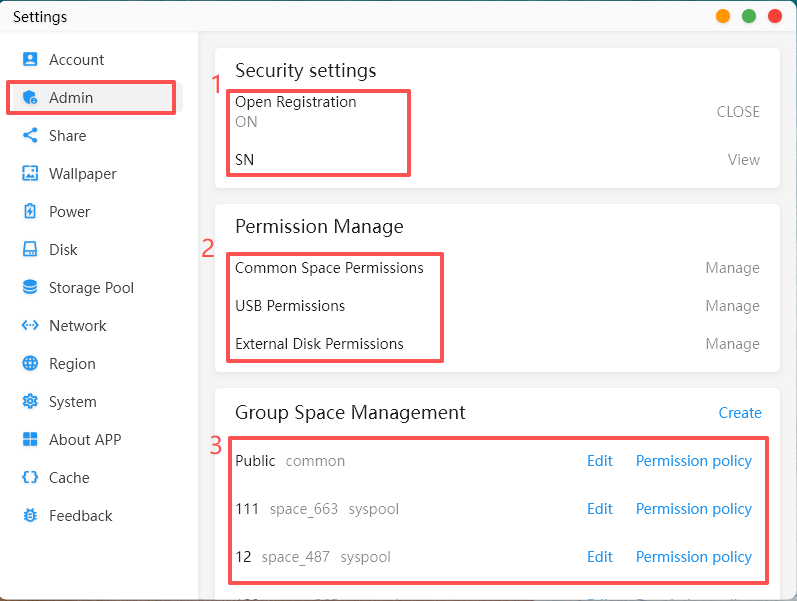Edit the 111 space_663 group
The image size is (797, 601).
tap(599, 508)
